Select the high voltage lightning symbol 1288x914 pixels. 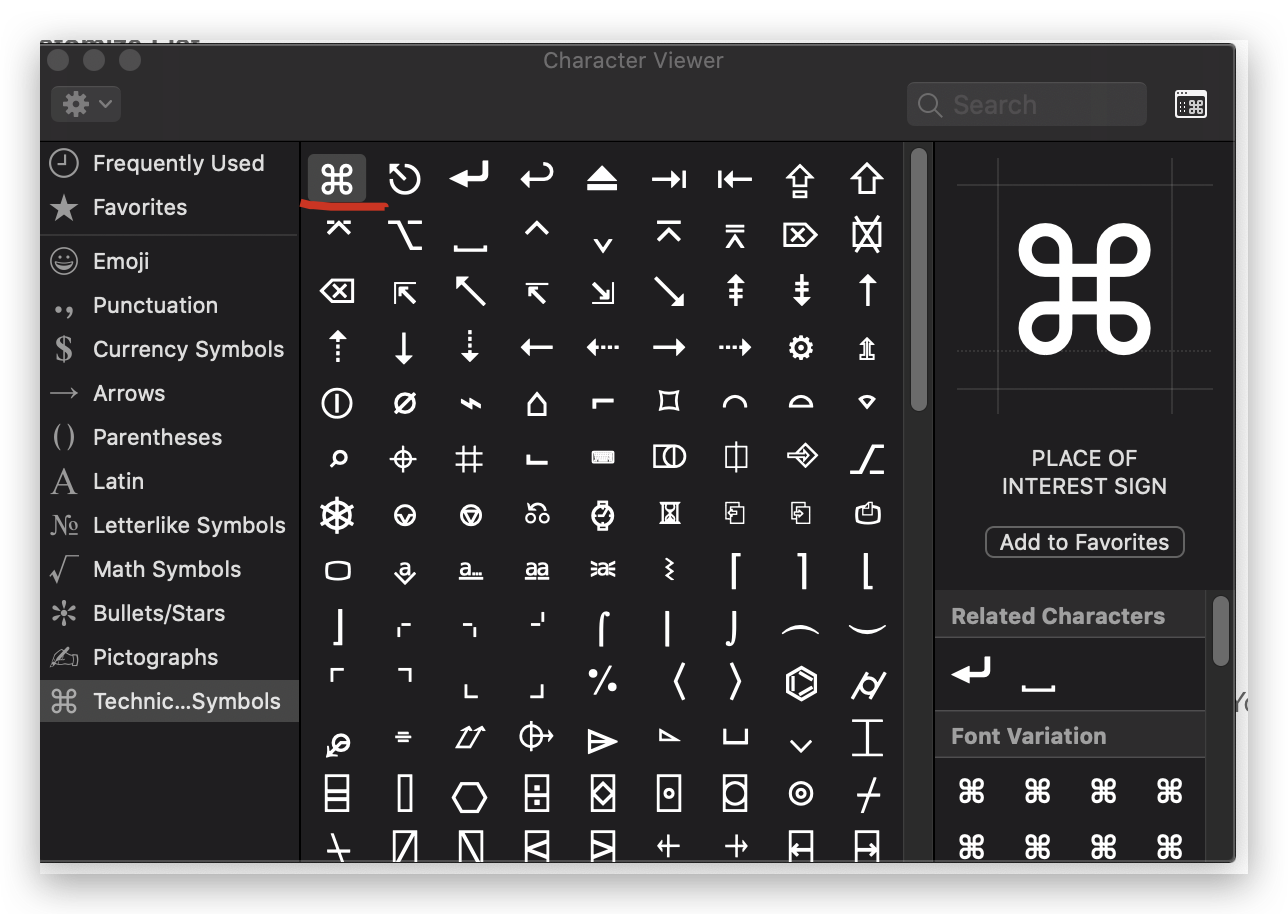click(x=469, y=404)
